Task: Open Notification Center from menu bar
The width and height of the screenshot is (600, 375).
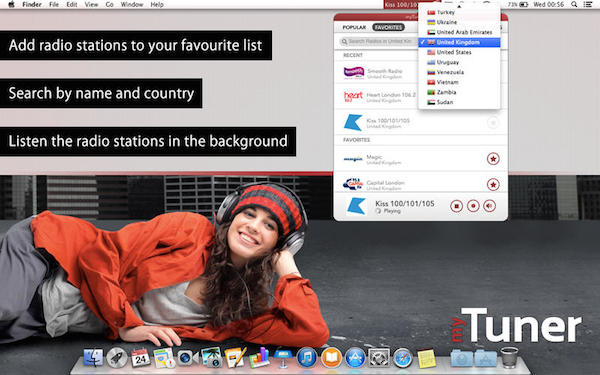Action: (x=588, y=5)
